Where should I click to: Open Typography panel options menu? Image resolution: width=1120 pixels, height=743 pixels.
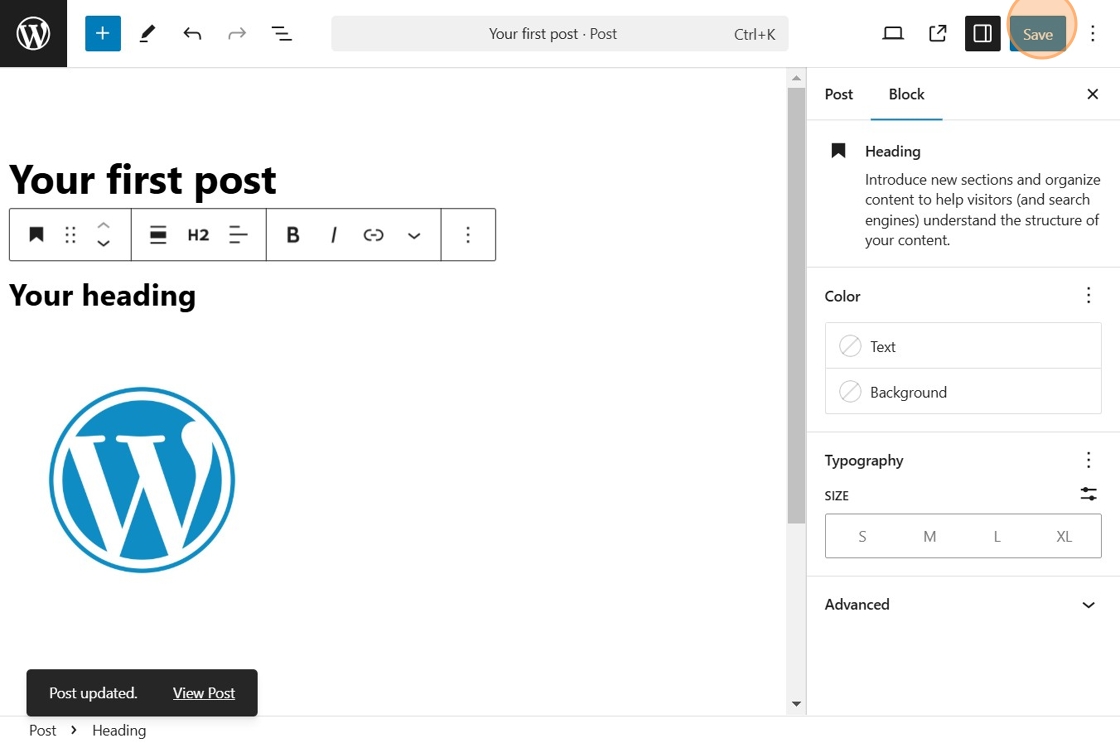(1089, 459)
